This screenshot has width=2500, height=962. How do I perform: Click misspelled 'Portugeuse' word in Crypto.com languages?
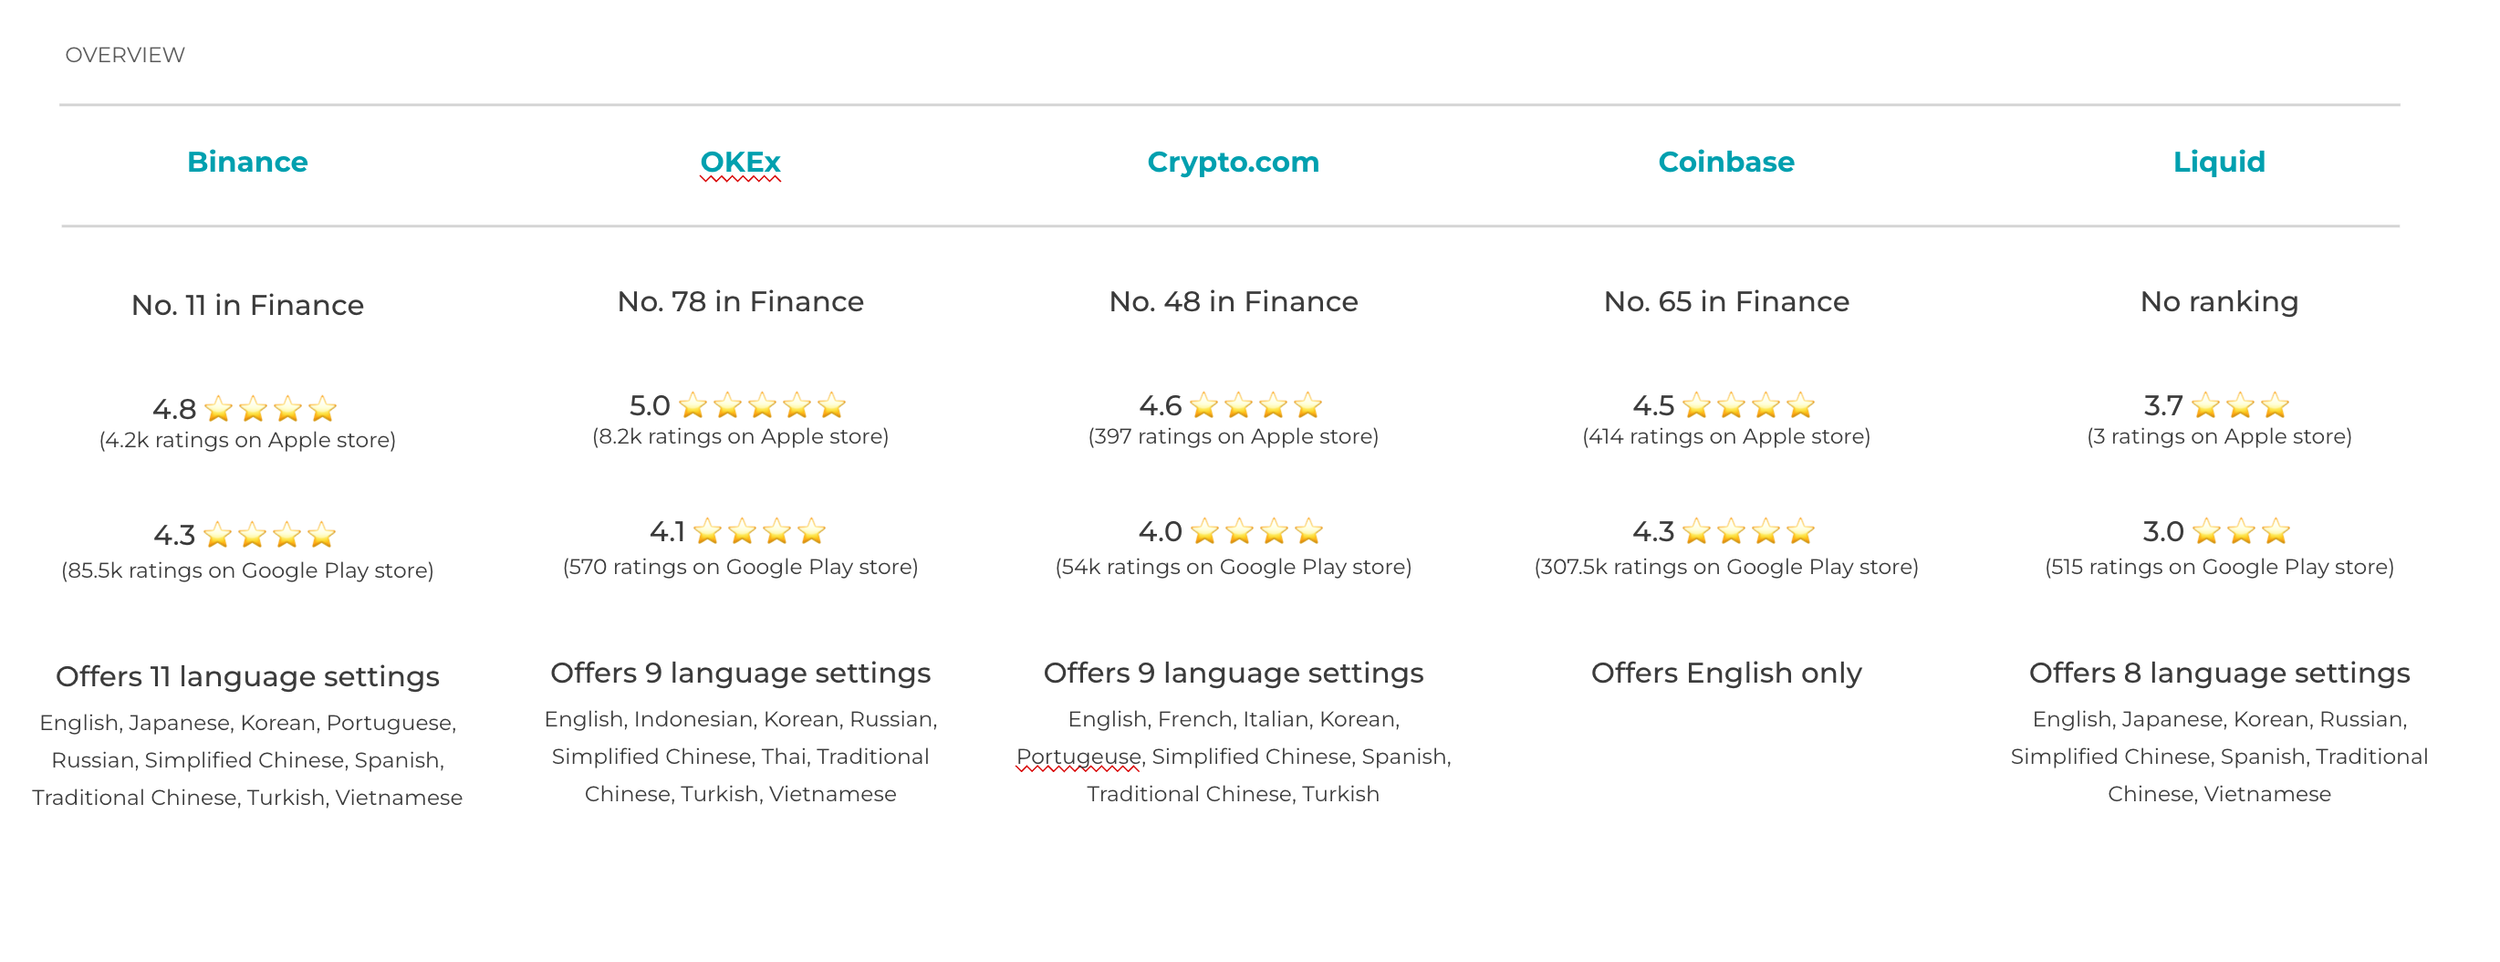[x=1078, y=757]
